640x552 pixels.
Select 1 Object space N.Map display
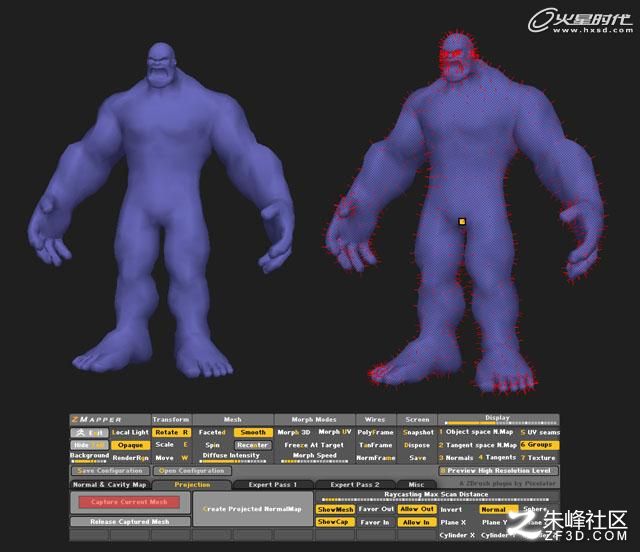point(476,432)
